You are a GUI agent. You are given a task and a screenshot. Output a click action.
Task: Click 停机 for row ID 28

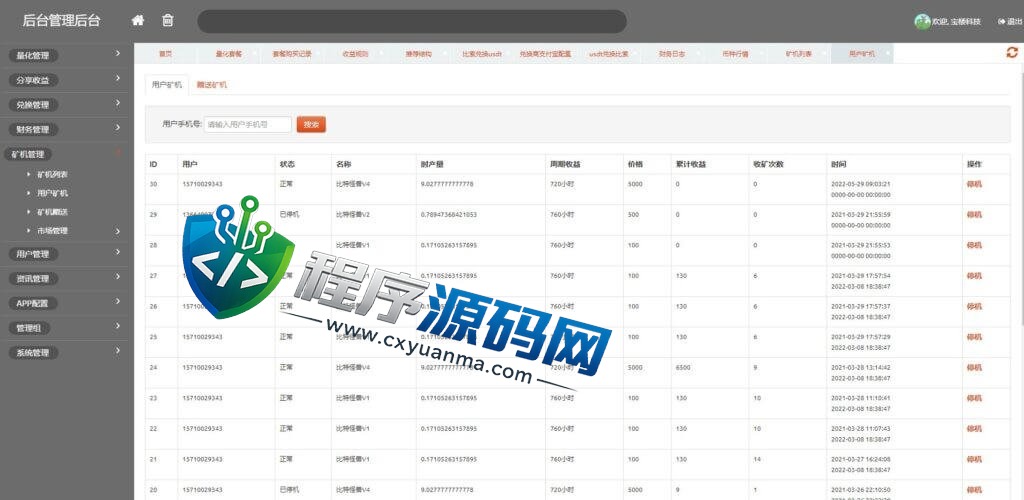(x=974, y=245)
